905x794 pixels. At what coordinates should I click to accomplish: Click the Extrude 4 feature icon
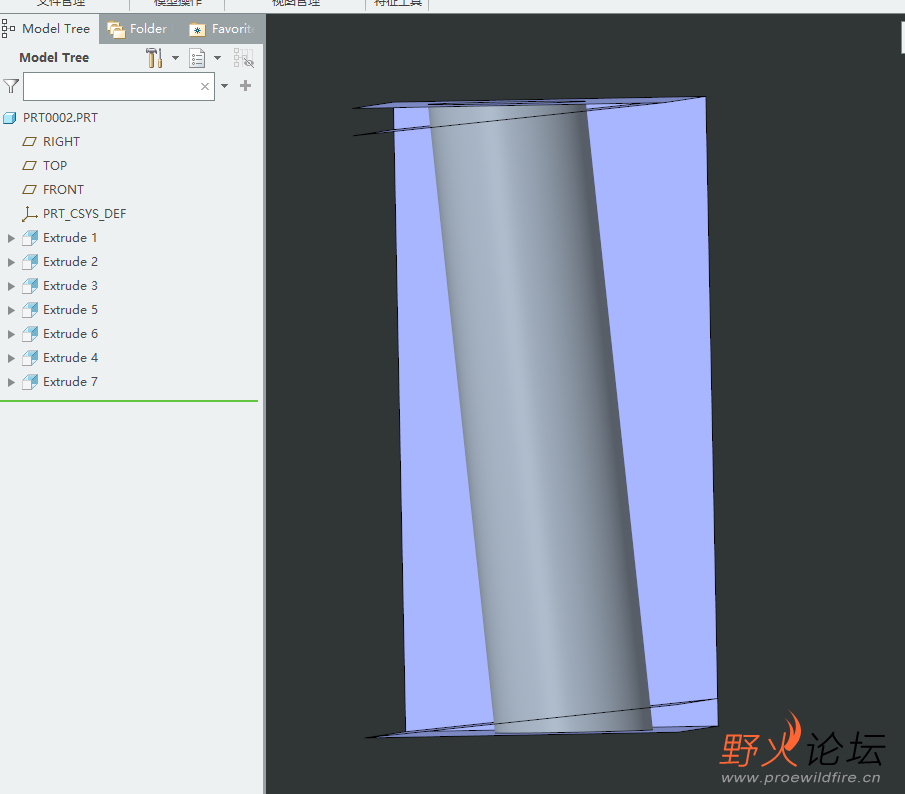(30, 358)
